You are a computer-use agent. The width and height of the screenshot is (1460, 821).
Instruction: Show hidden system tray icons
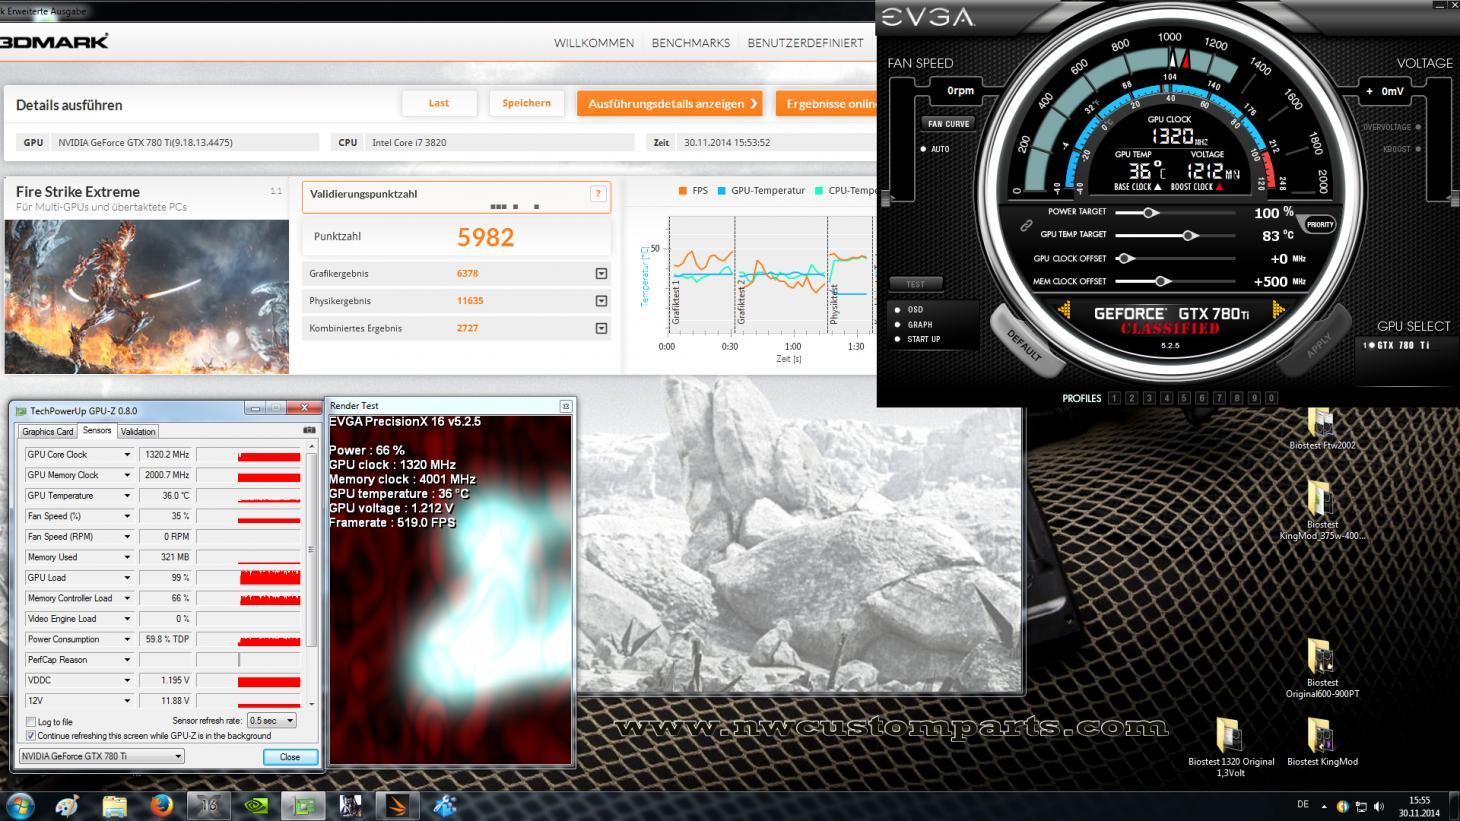(1325, 806)
